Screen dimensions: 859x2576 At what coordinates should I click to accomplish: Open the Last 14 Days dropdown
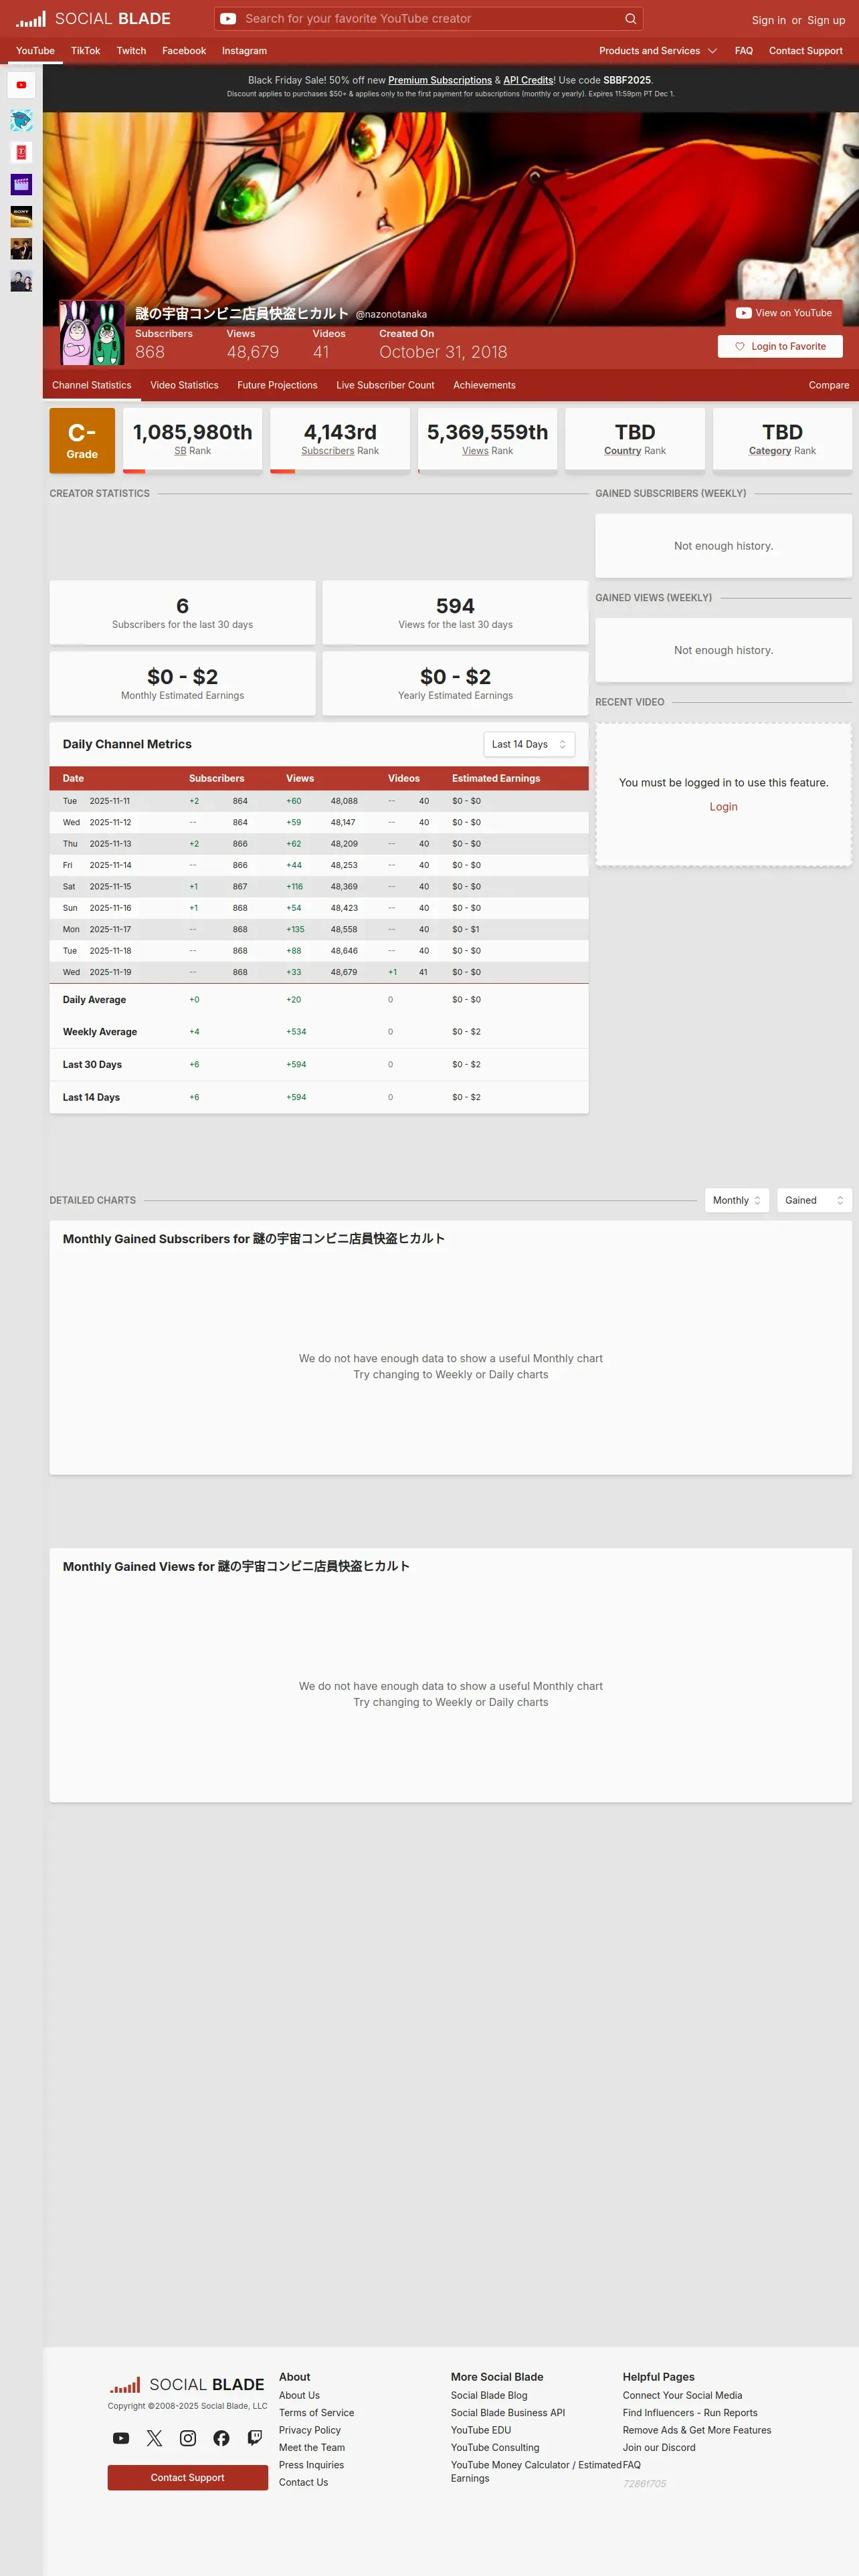[x=529, y=744]
